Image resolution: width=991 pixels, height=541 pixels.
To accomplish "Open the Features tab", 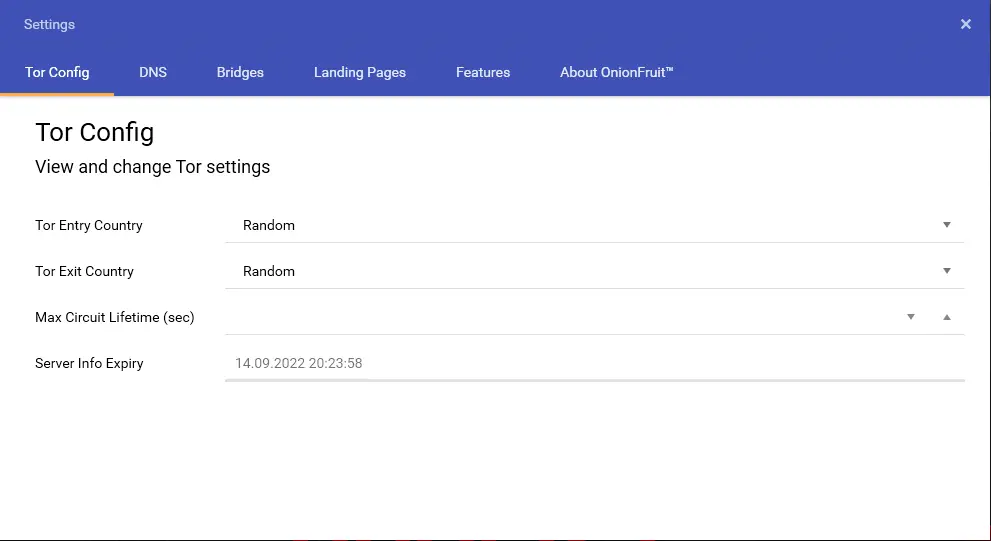I will (483, 72).
